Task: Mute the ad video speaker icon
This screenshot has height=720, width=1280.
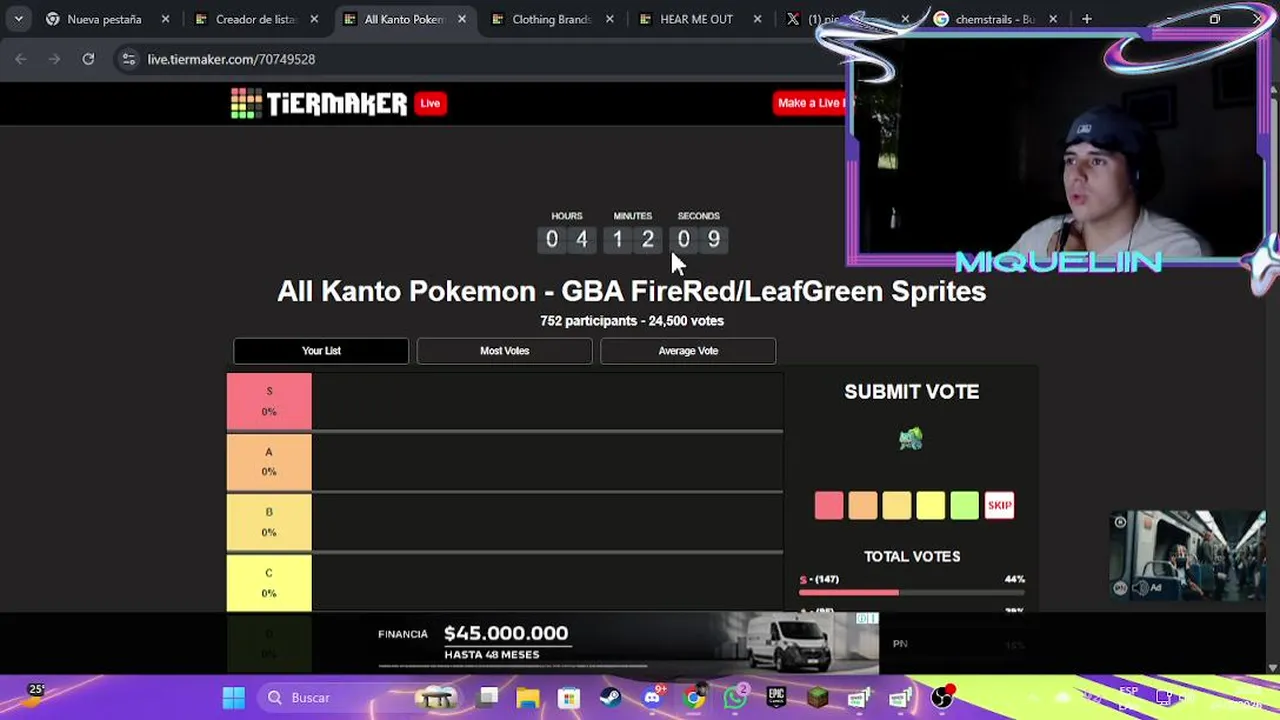Action: (x=1140, y=589)
